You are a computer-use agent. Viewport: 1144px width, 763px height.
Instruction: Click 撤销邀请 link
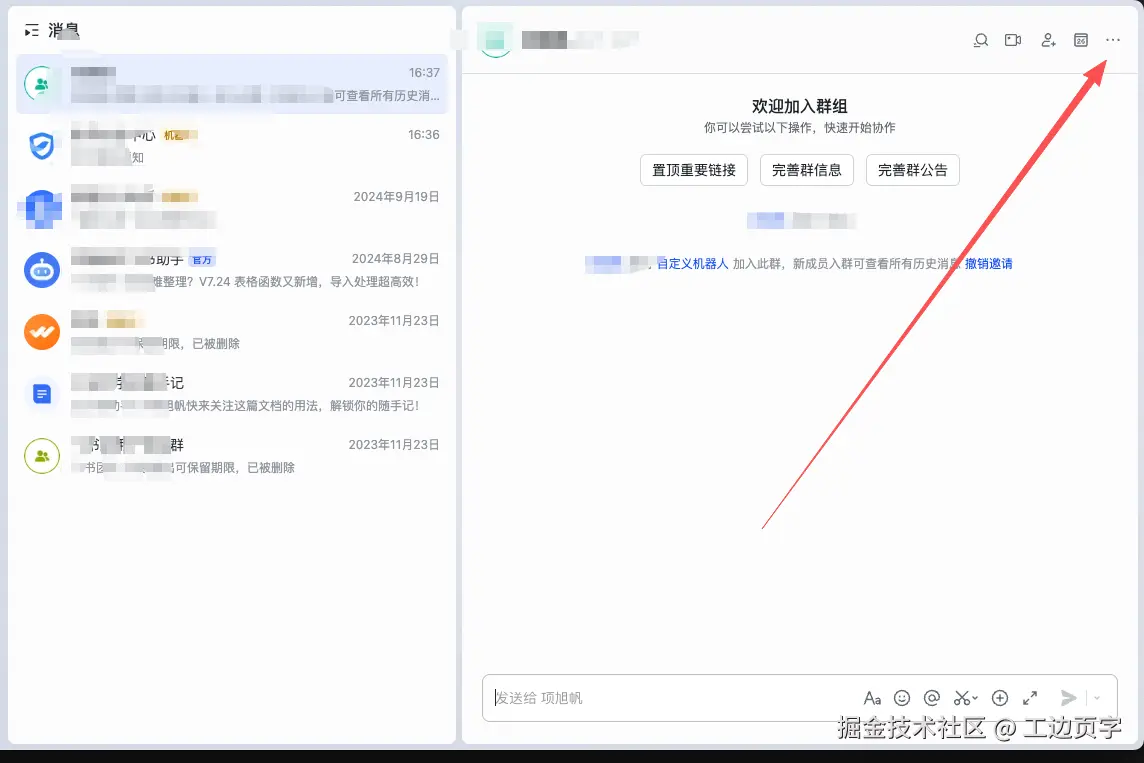point(989,263)
